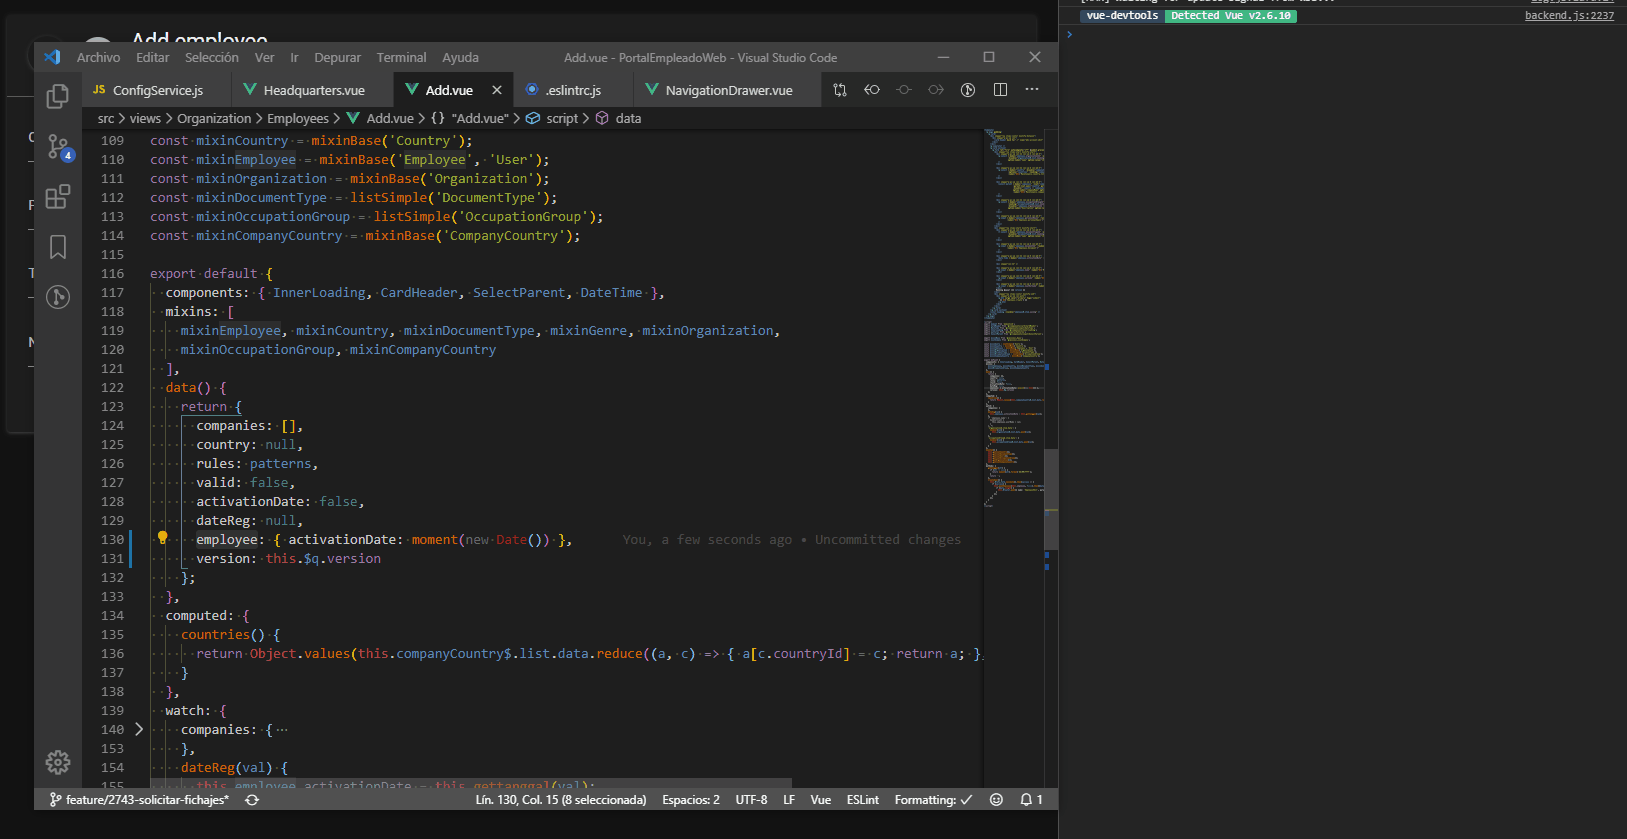Synchronize changes using the status bar sync icon
The width and height of the screenshot is (1627, 839).
pyautogui.click(x=252, y=800)
